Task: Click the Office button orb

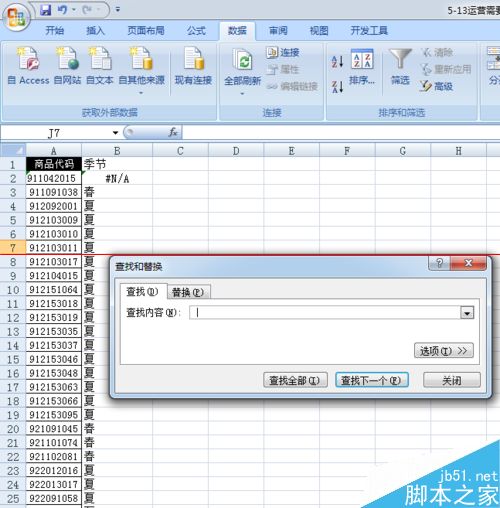Action: [16, 16]
